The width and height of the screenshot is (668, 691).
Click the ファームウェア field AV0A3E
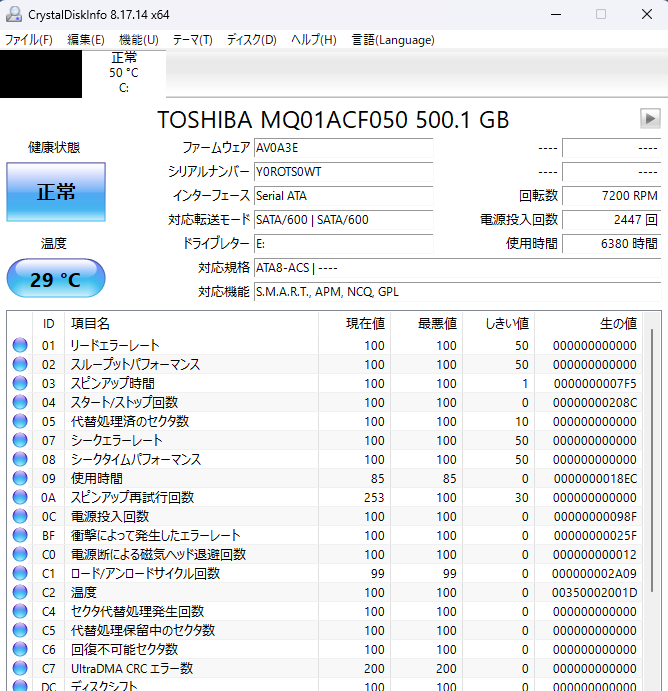pyautogui.click(x=344, y=148)
